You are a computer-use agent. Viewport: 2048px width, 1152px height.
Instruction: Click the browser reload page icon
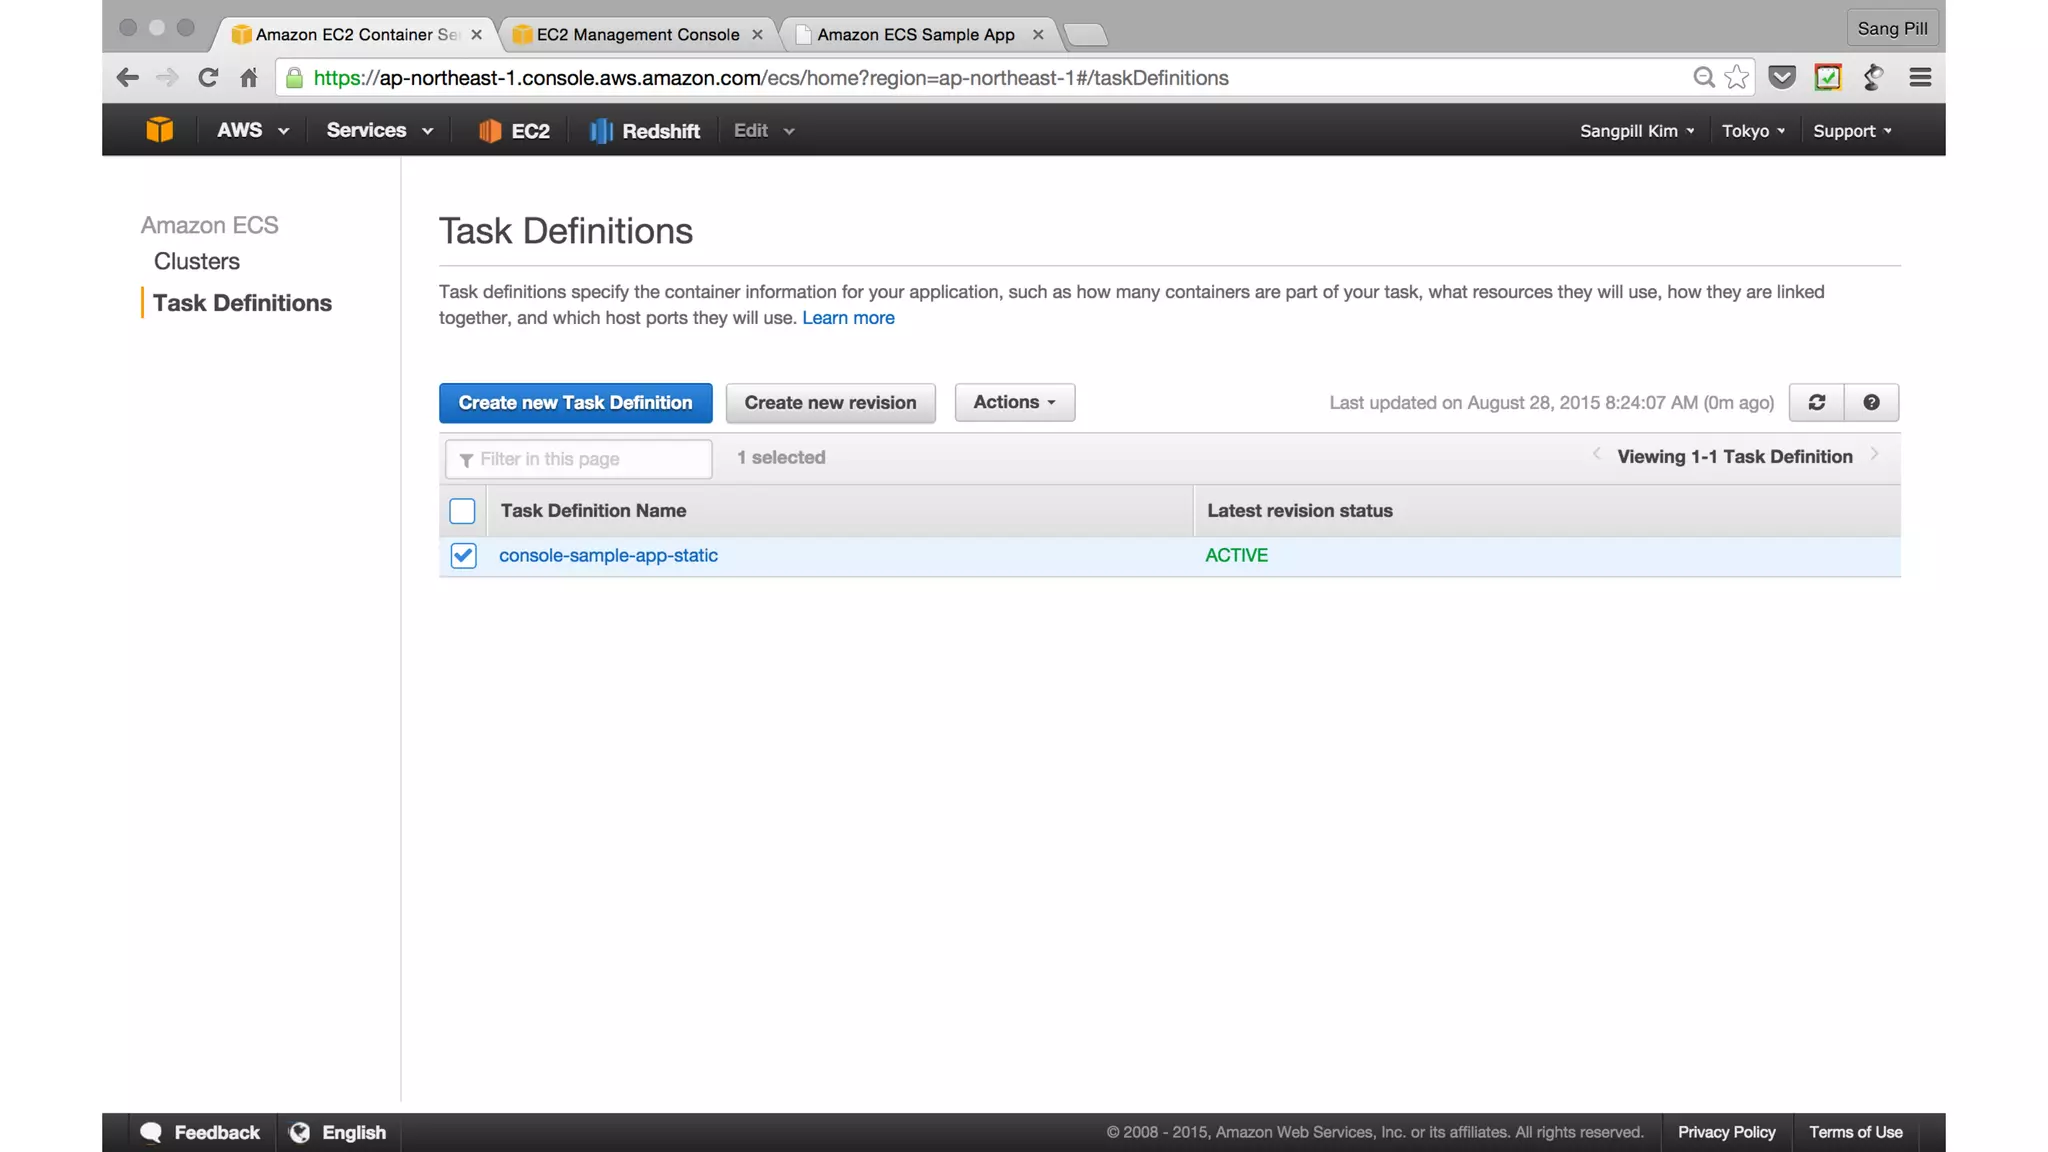(208, 78)
